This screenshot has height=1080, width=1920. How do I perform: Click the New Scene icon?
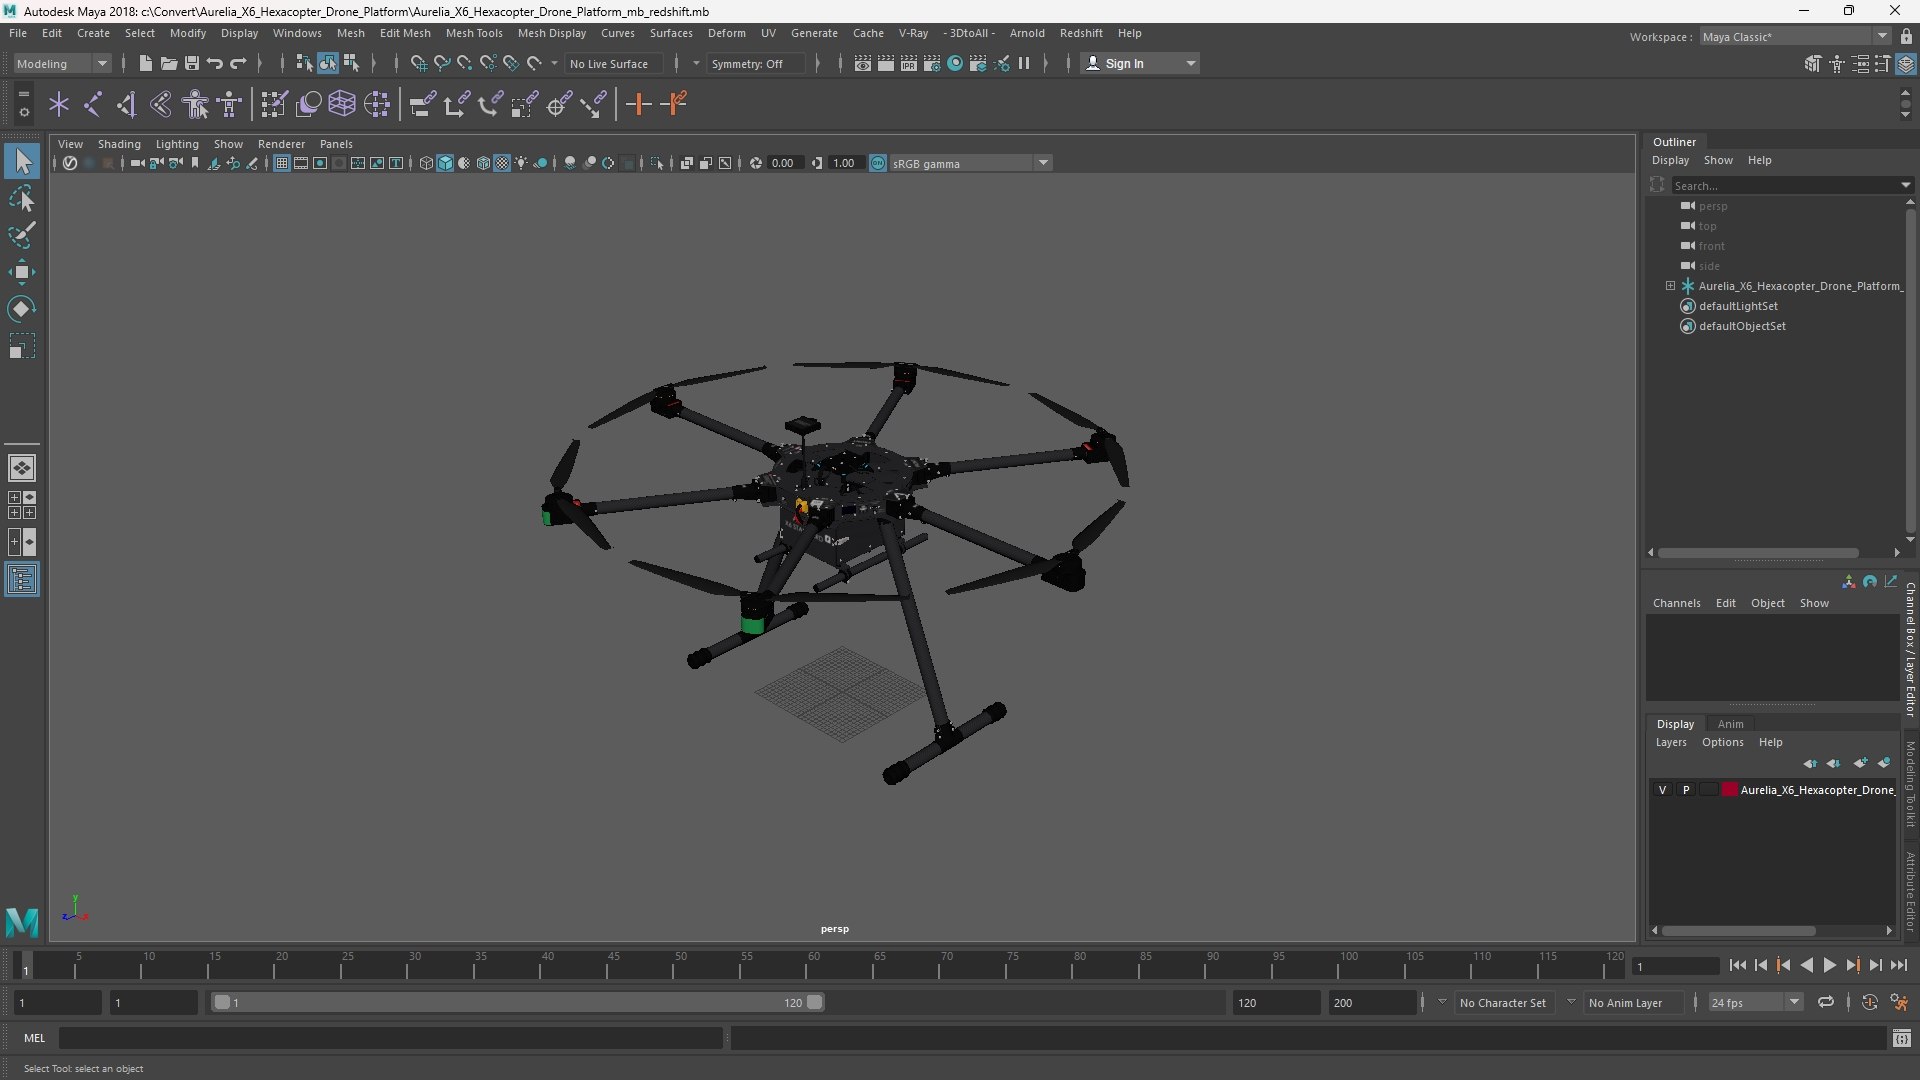point(145,63)
